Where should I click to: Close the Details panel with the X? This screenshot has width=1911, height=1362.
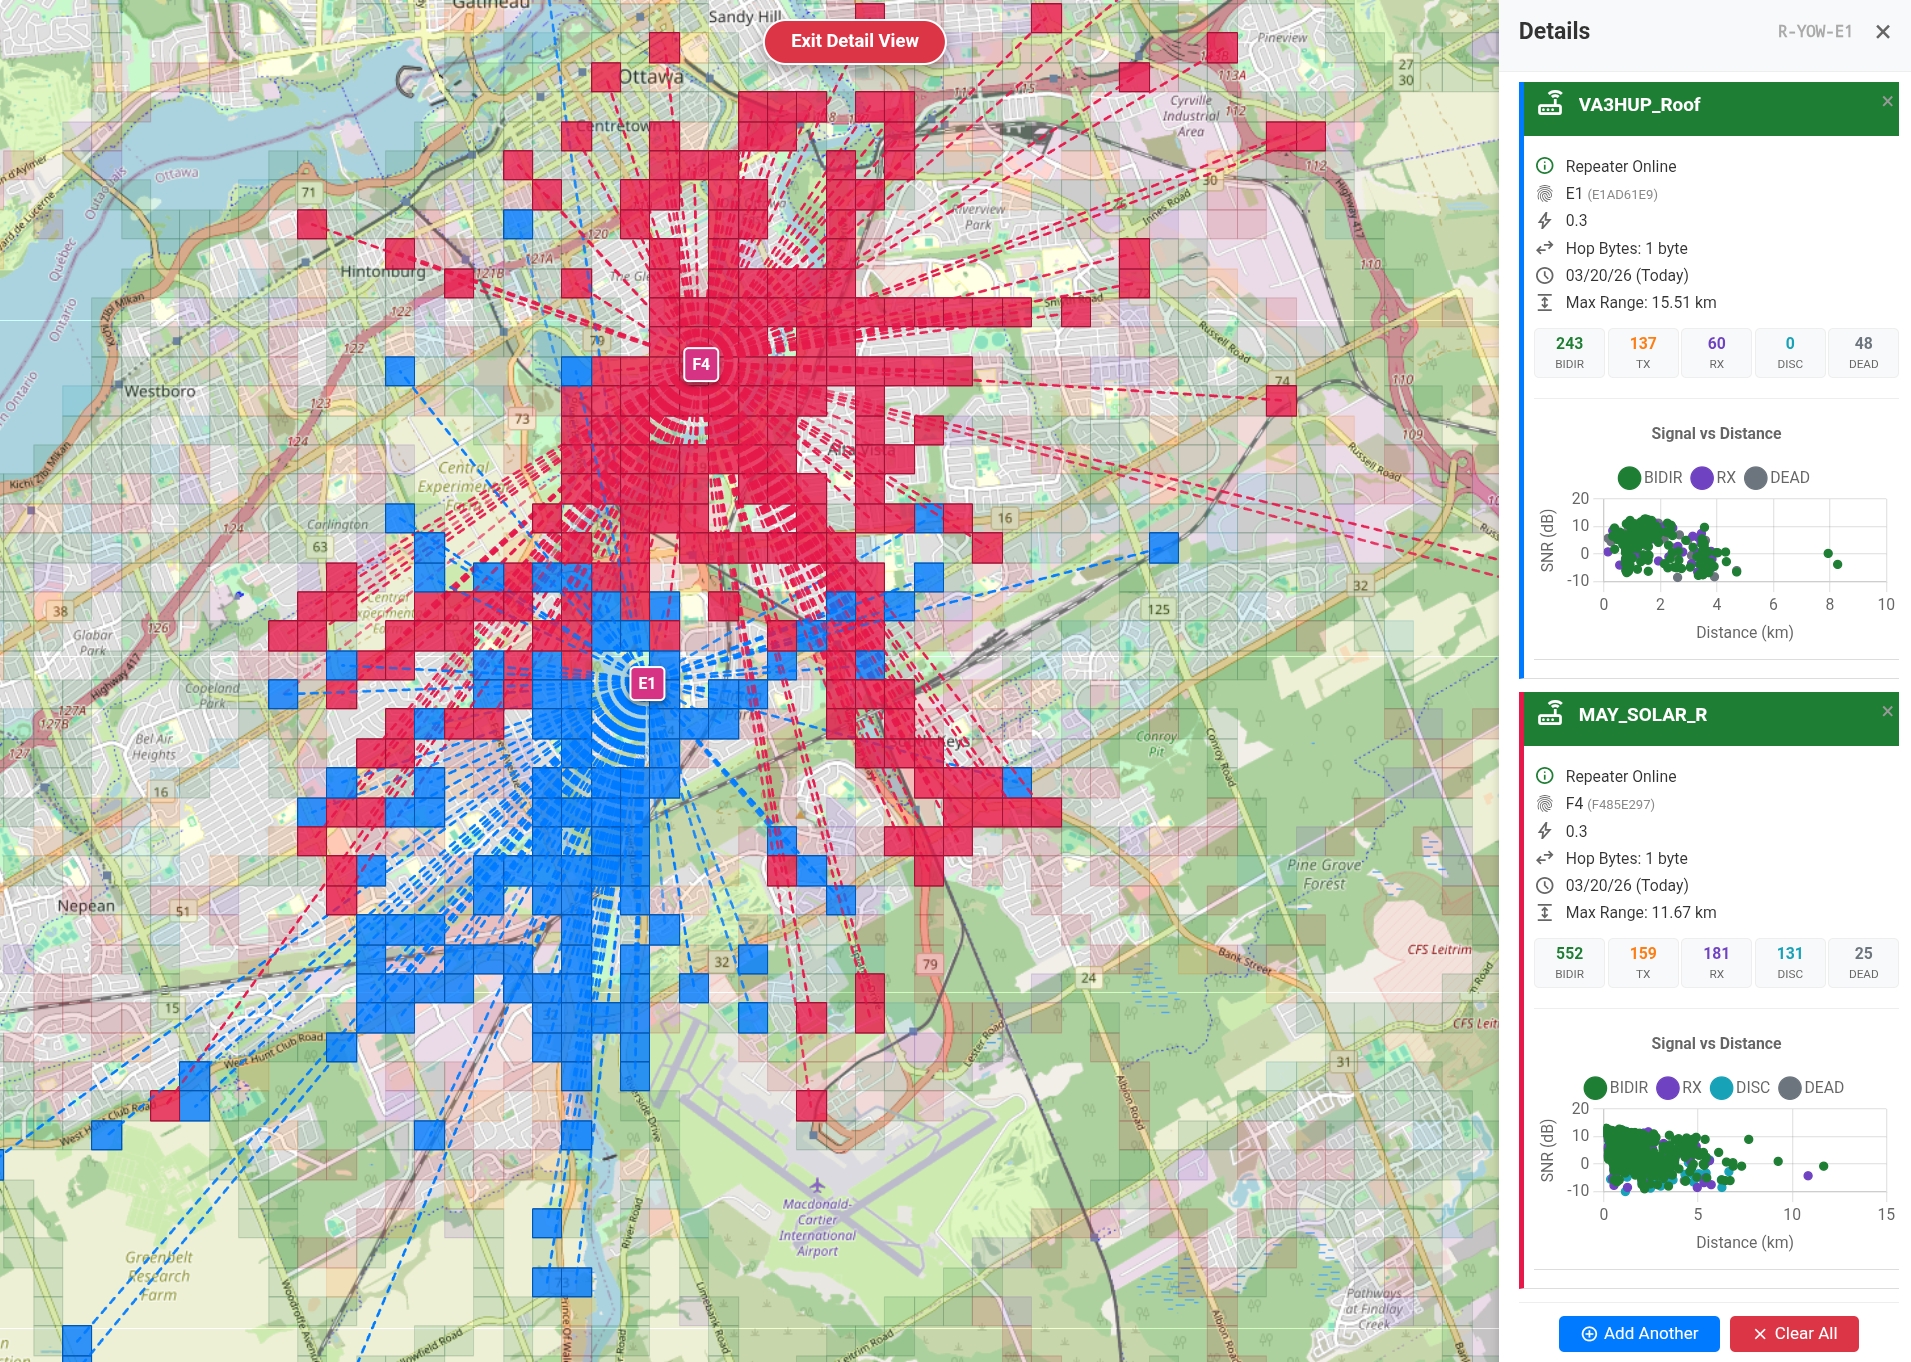1883,32
